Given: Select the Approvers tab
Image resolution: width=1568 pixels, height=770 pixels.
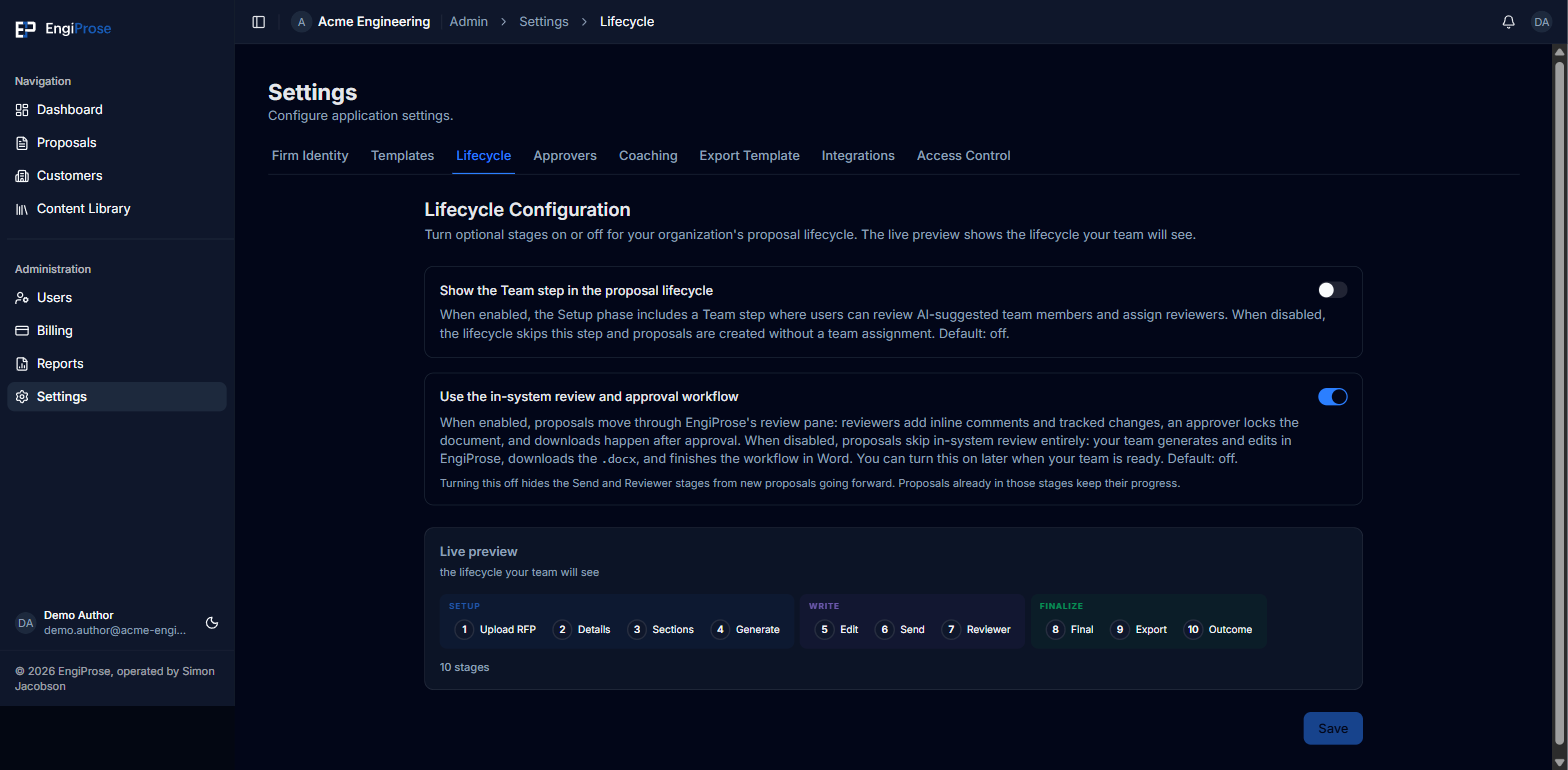Looking at the screenshot, I should coord(565,156).
